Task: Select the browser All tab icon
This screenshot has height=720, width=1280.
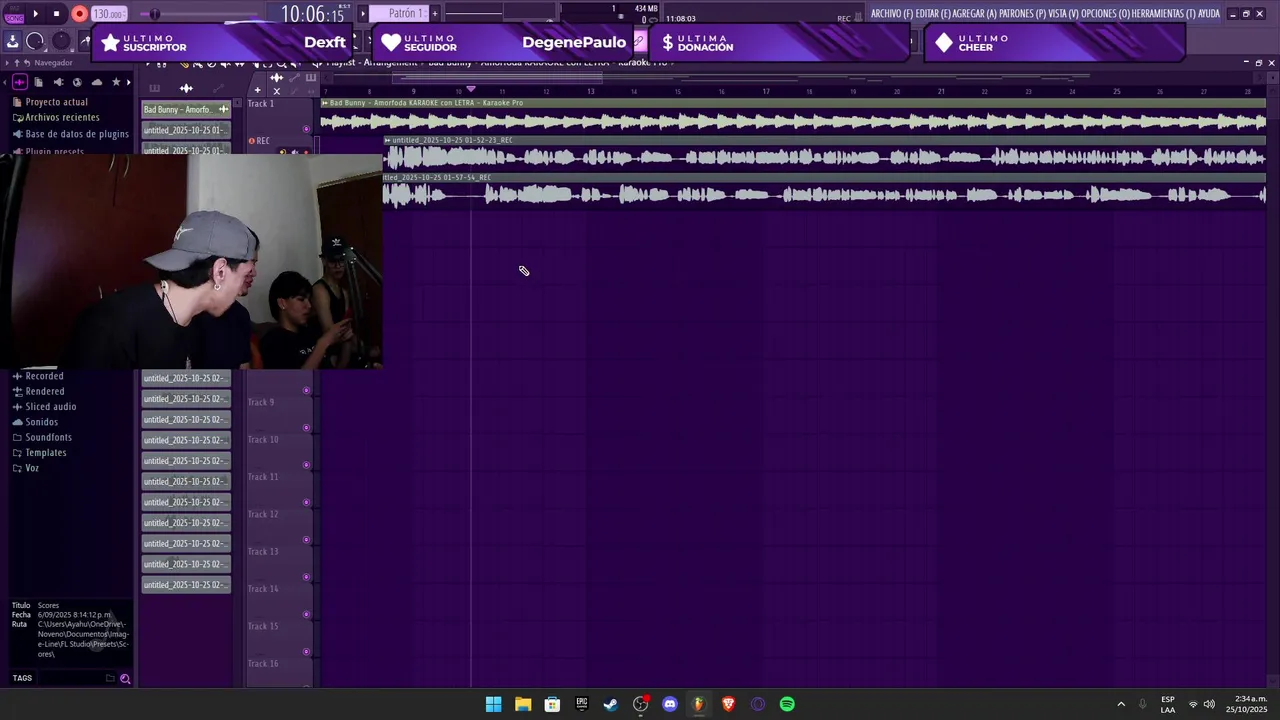Action: 19,82
